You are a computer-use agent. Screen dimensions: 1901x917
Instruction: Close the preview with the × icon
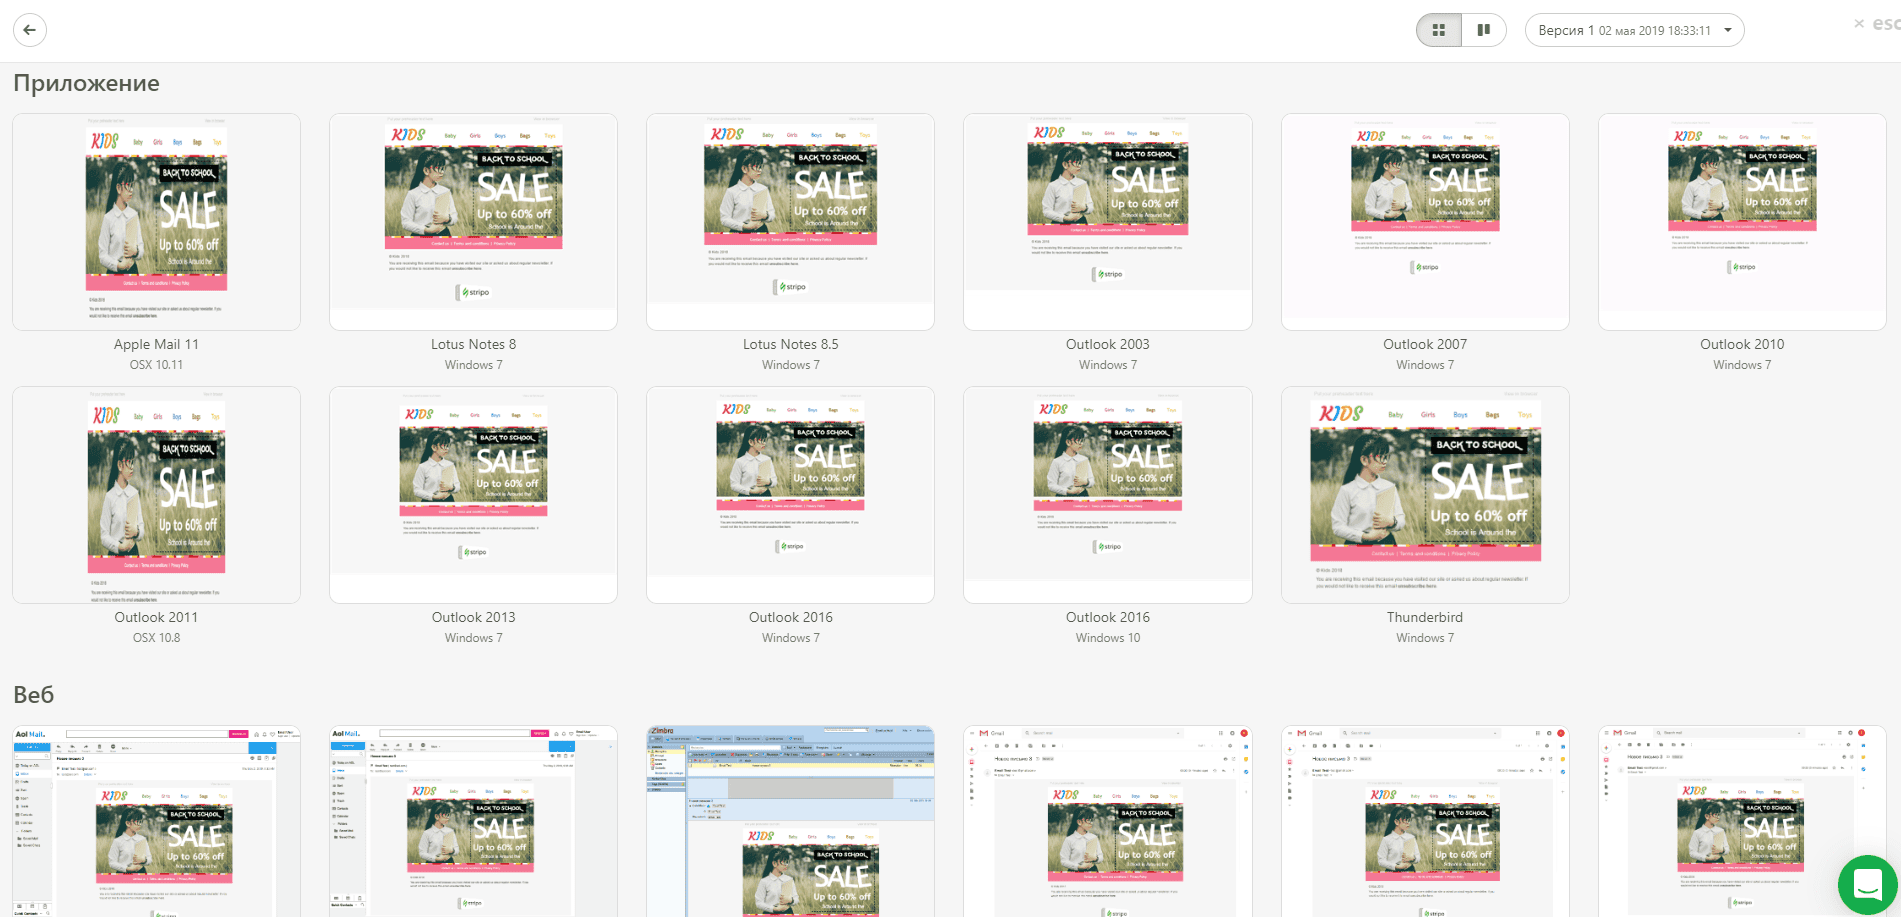pyautogui.click(x=1860, y=23)
